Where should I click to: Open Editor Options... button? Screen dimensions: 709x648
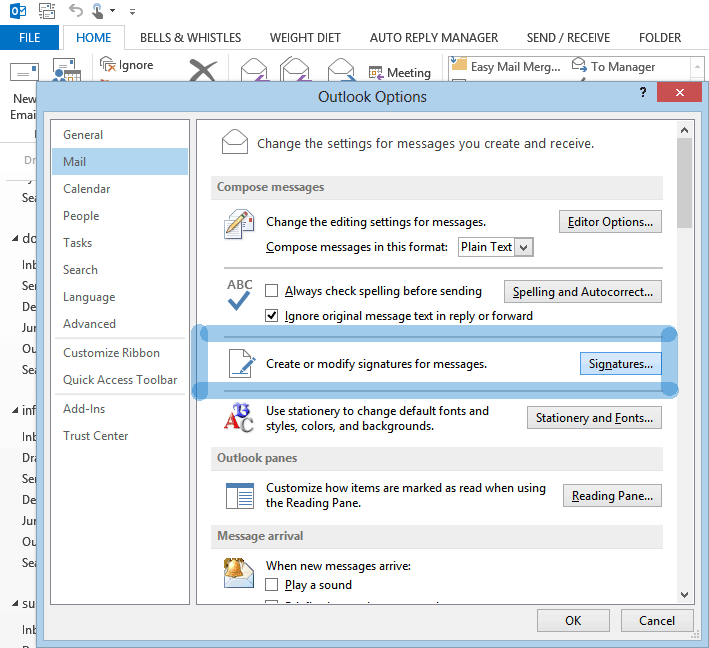(610, 222)
